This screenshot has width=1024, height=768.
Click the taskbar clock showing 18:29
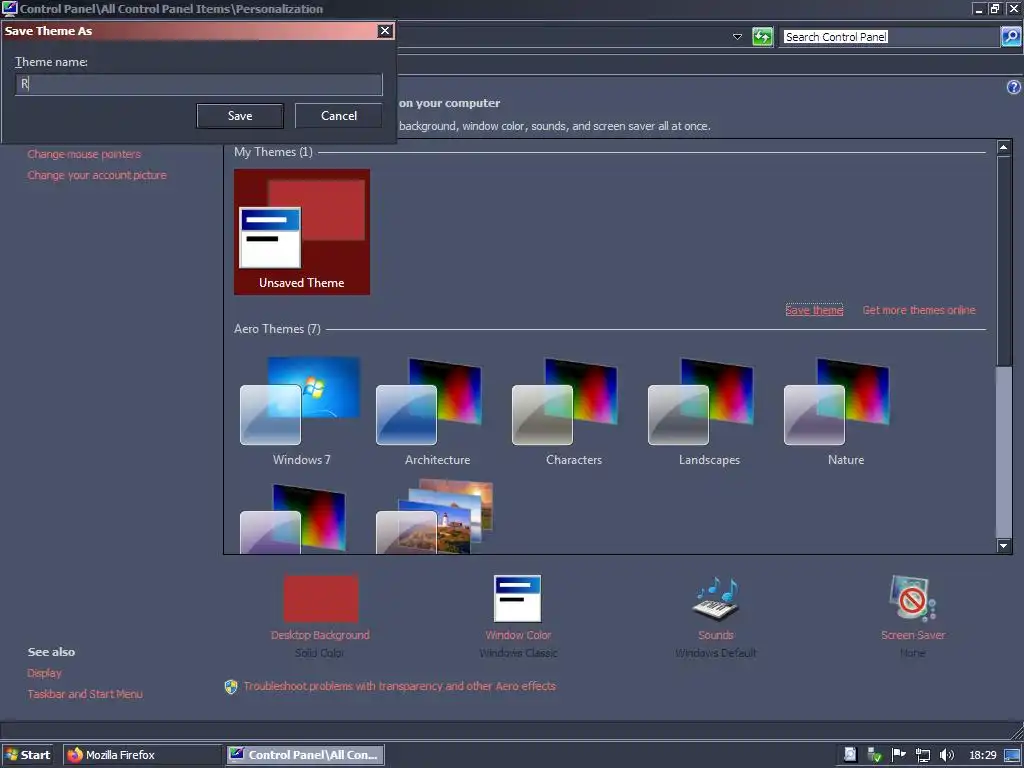[x=983, y=756]
